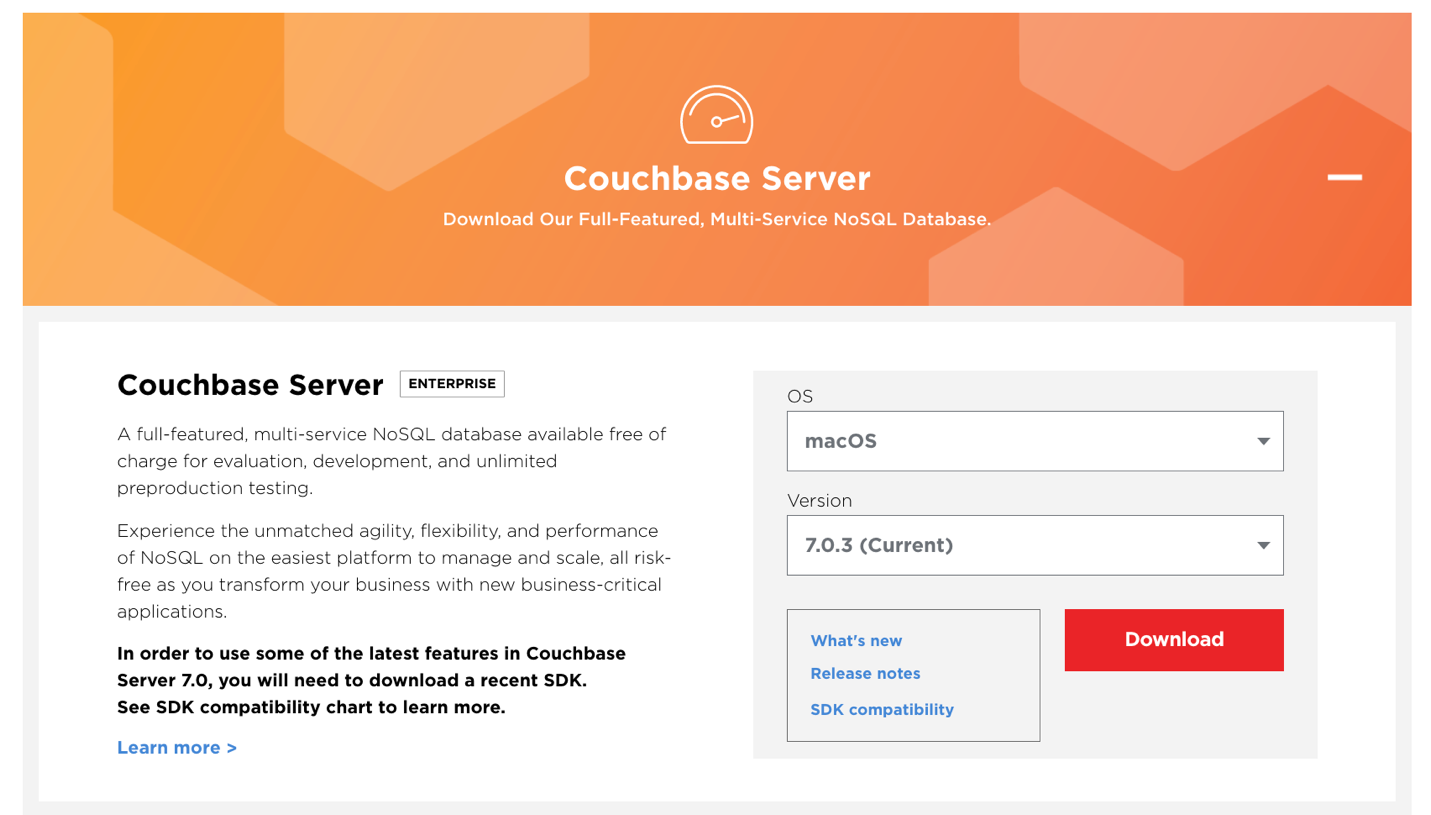Click the "Couchbase Server" heading in the banner

[716, 179]
